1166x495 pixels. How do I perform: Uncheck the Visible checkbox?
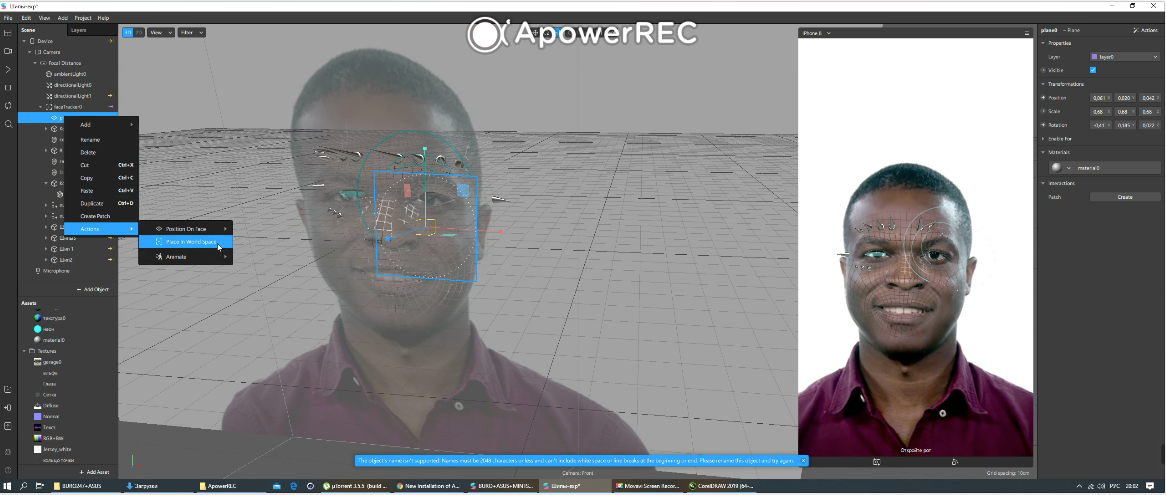point(1093,70)
